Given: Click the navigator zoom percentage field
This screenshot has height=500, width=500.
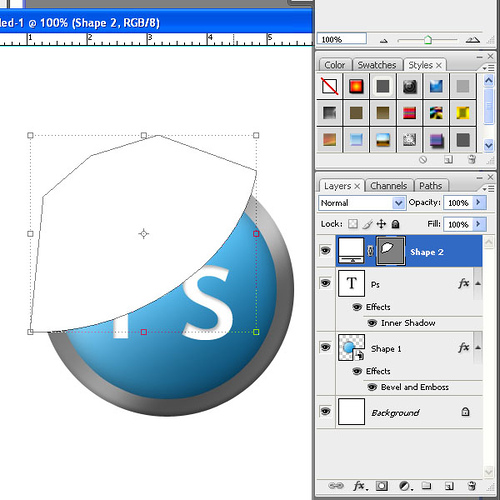Looking at the screenshot, I should coord(341,39).
